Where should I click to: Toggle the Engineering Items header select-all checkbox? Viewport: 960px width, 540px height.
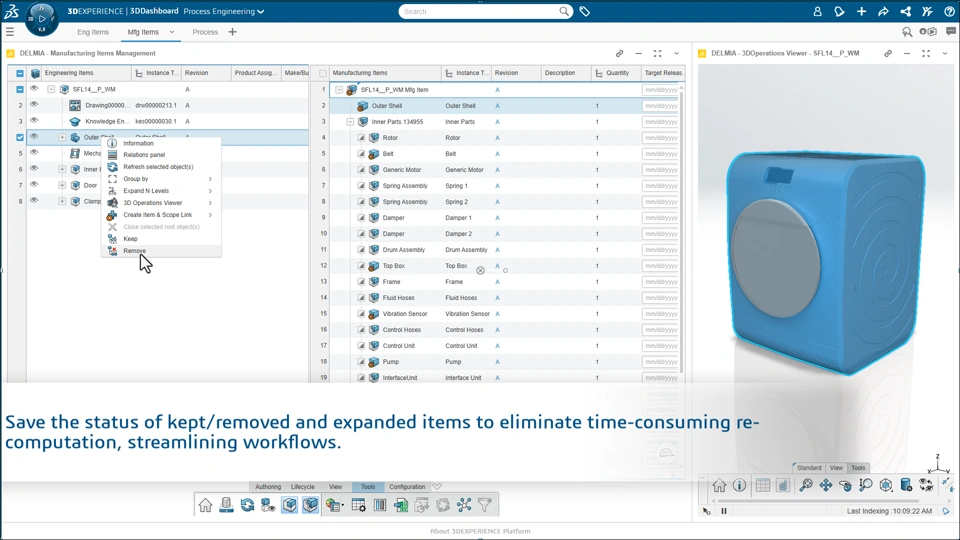point(20,73)
